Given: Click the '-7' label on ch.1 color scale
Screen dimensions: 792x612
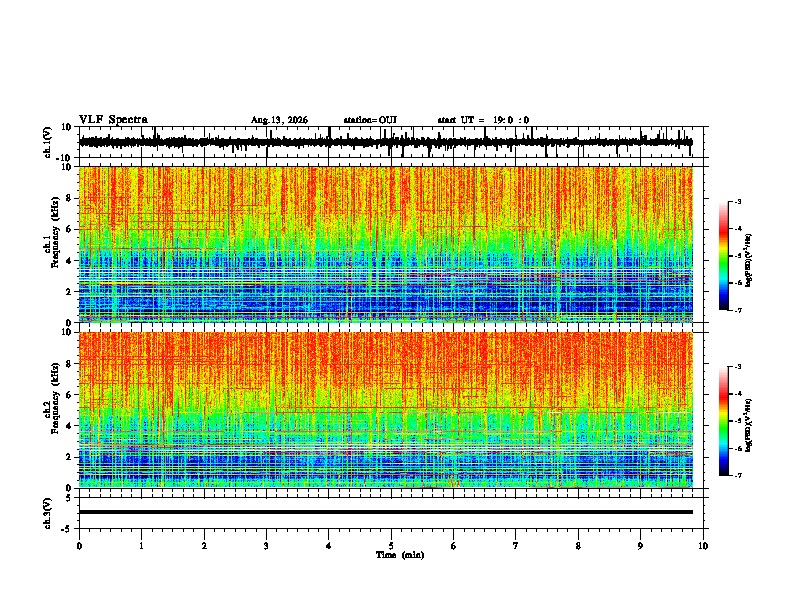Looking at the screenshot, I should 737,310.
